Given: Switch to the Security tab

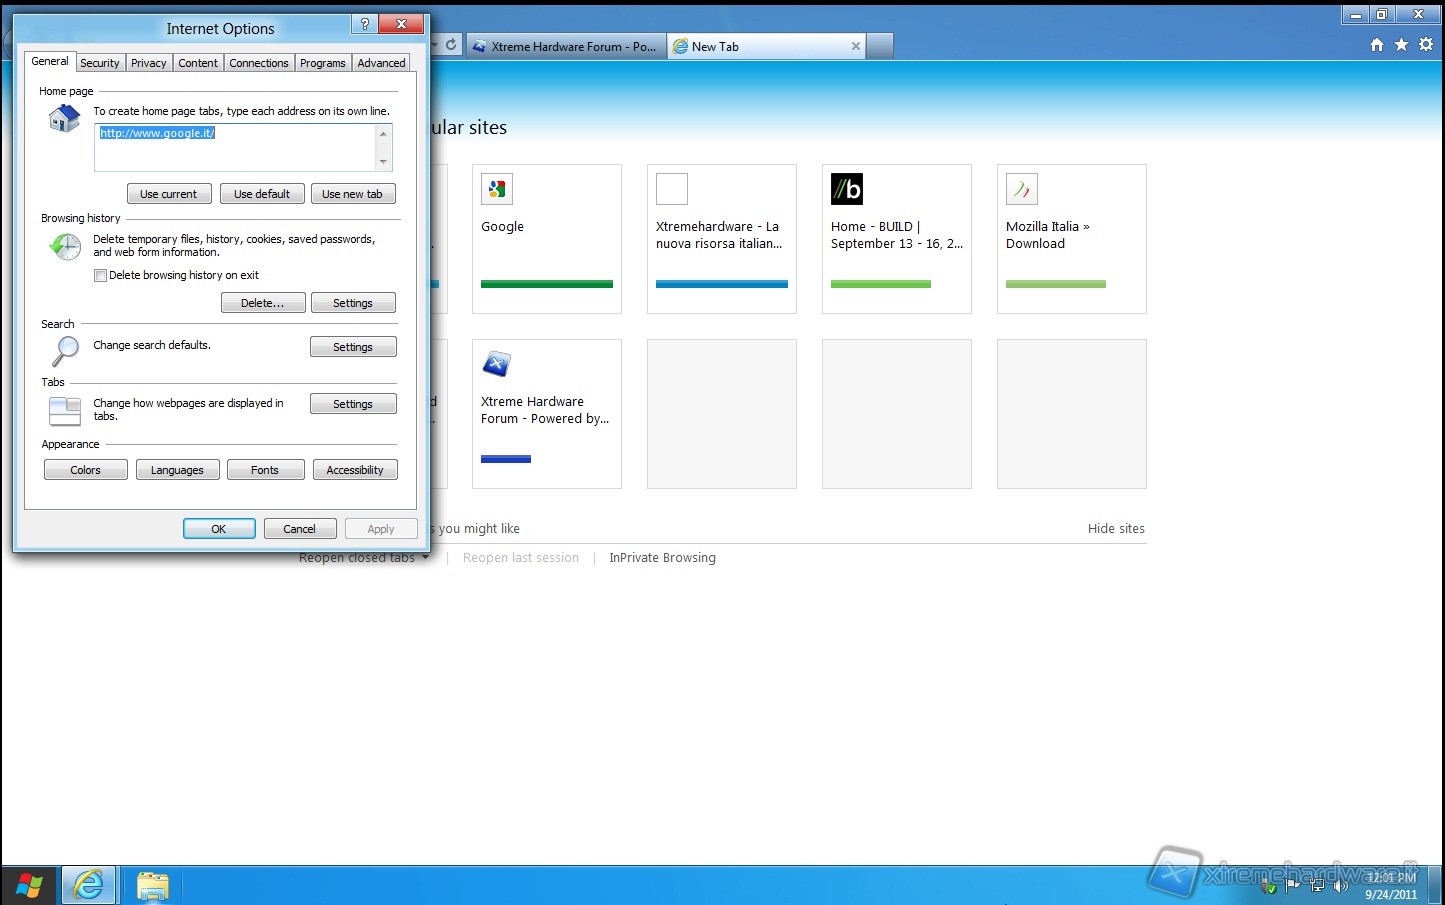Looking at the screenshot, I should (x=100, y=63).
